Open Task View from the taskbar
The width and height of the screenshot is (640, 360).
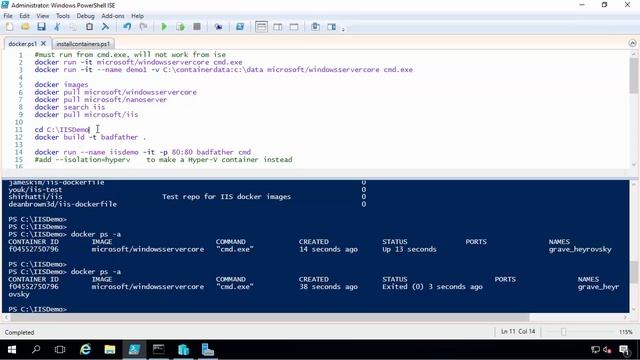[60, 350]
